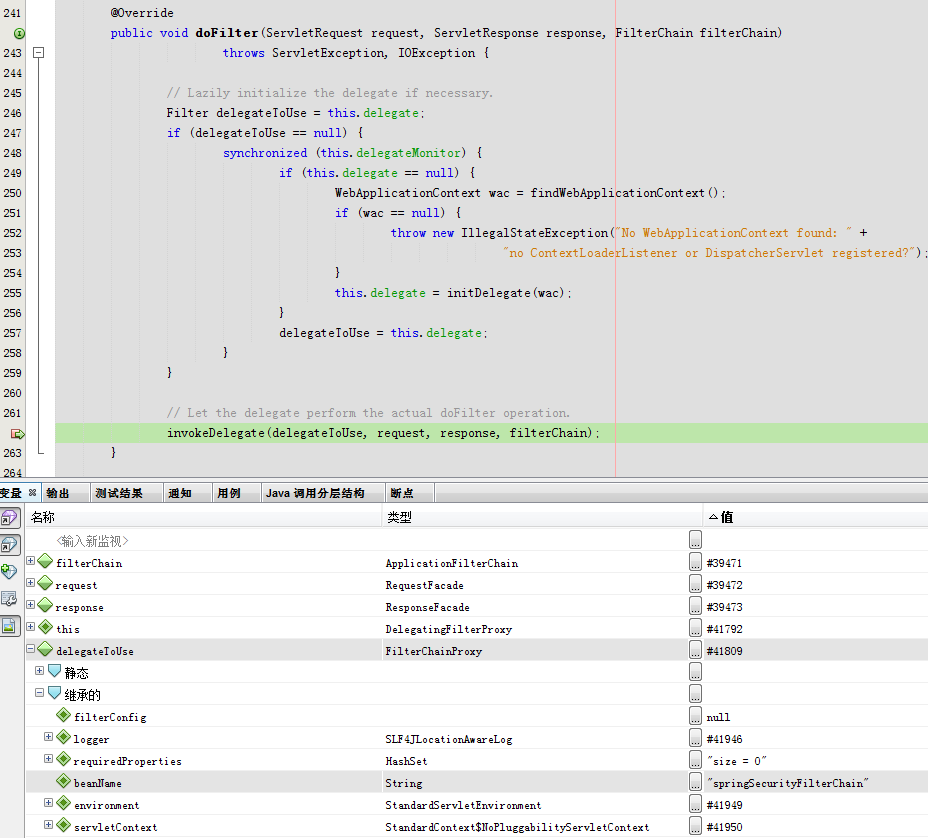Viewport: 928px width, 838px height.
Task: Collapse the delegateToUse variable node
Action: tap(31, 649)
